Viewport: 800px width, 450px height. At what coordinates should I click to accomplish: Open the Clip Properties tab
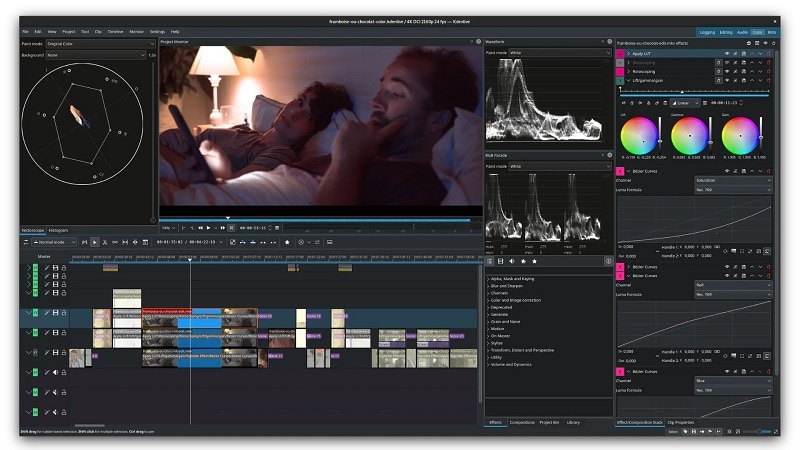pos(681,422)
